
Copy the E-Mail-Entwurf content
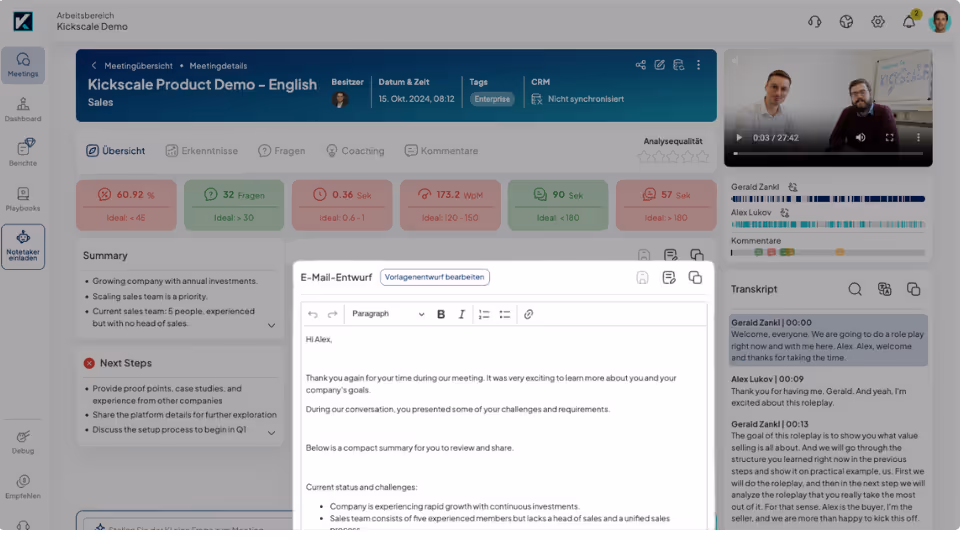[x=696, y=278]
